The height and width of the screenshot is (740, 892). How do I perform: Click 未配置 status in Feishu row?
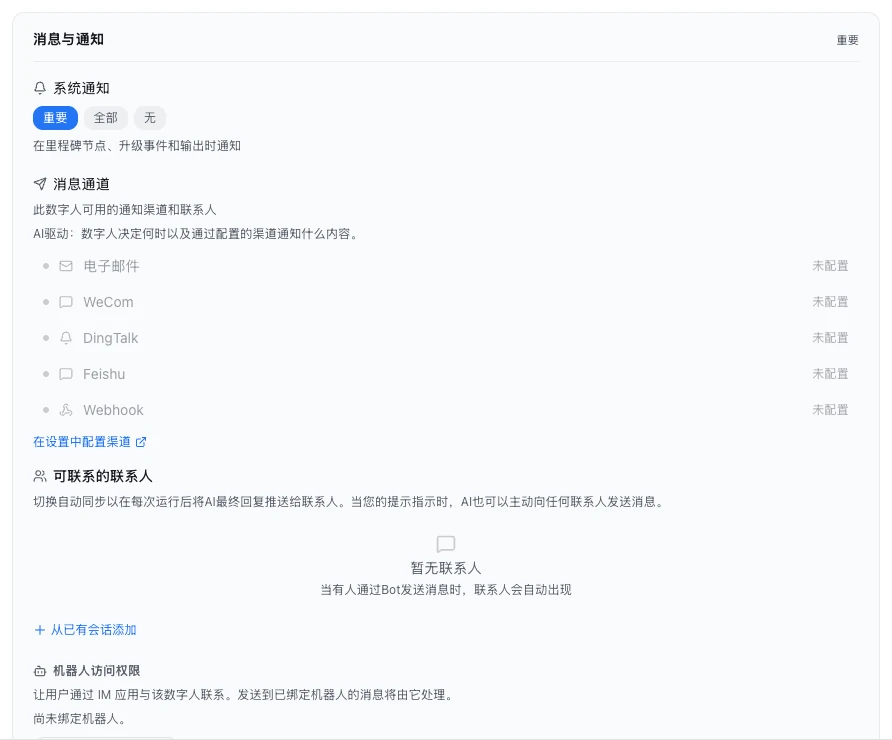click(830, 373)
